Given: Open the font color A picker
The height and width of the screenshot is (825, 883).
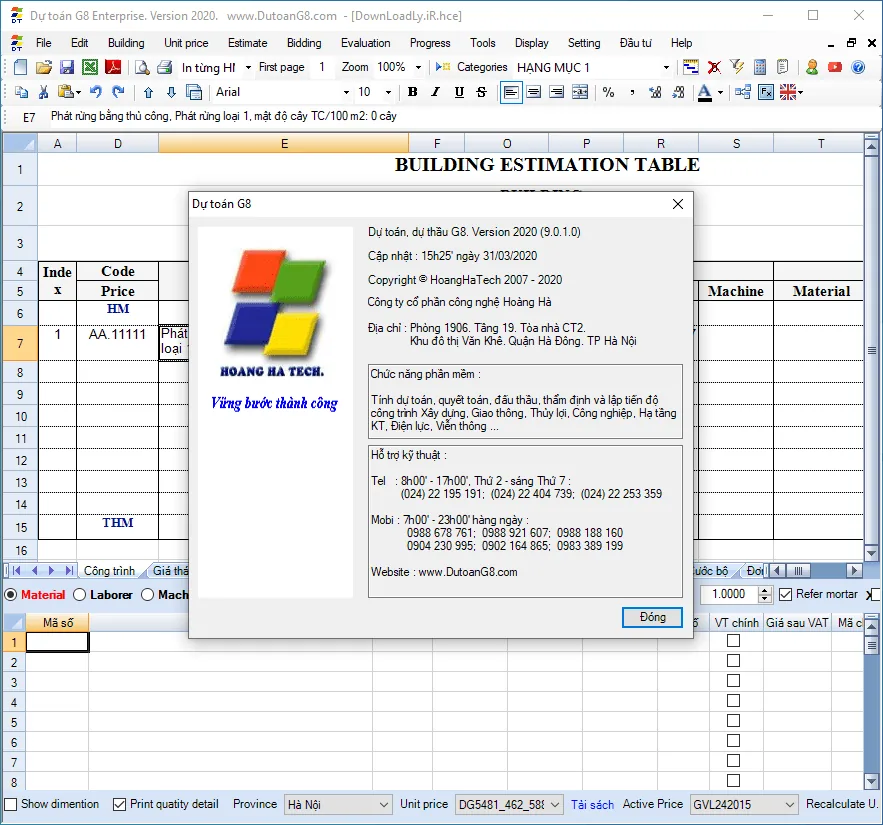Looking at the screenshot, I should click(704, 92).
